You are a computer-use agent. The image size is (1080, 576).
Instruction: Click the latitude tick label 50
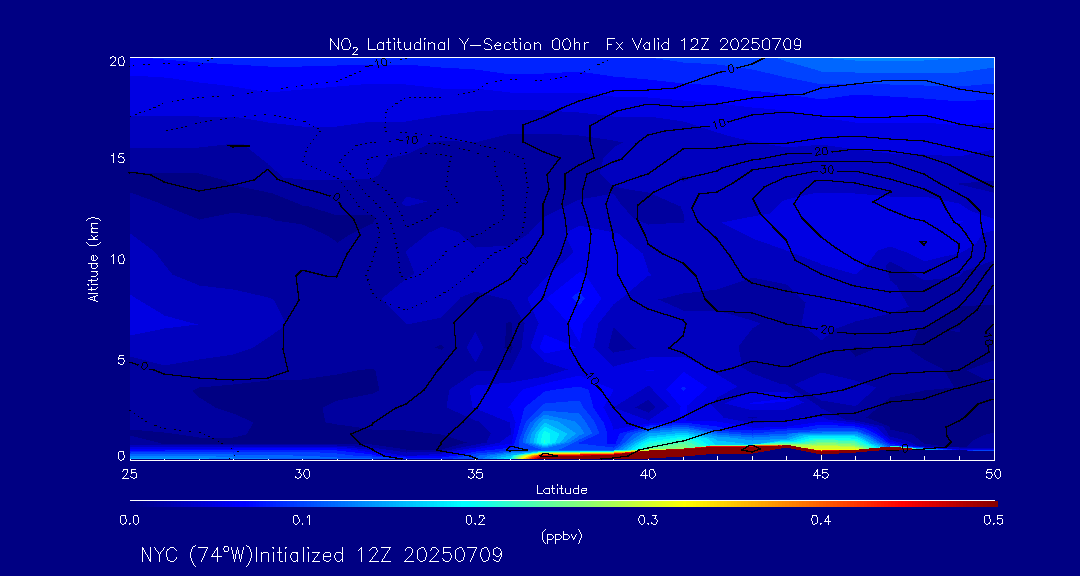[993, 474]
